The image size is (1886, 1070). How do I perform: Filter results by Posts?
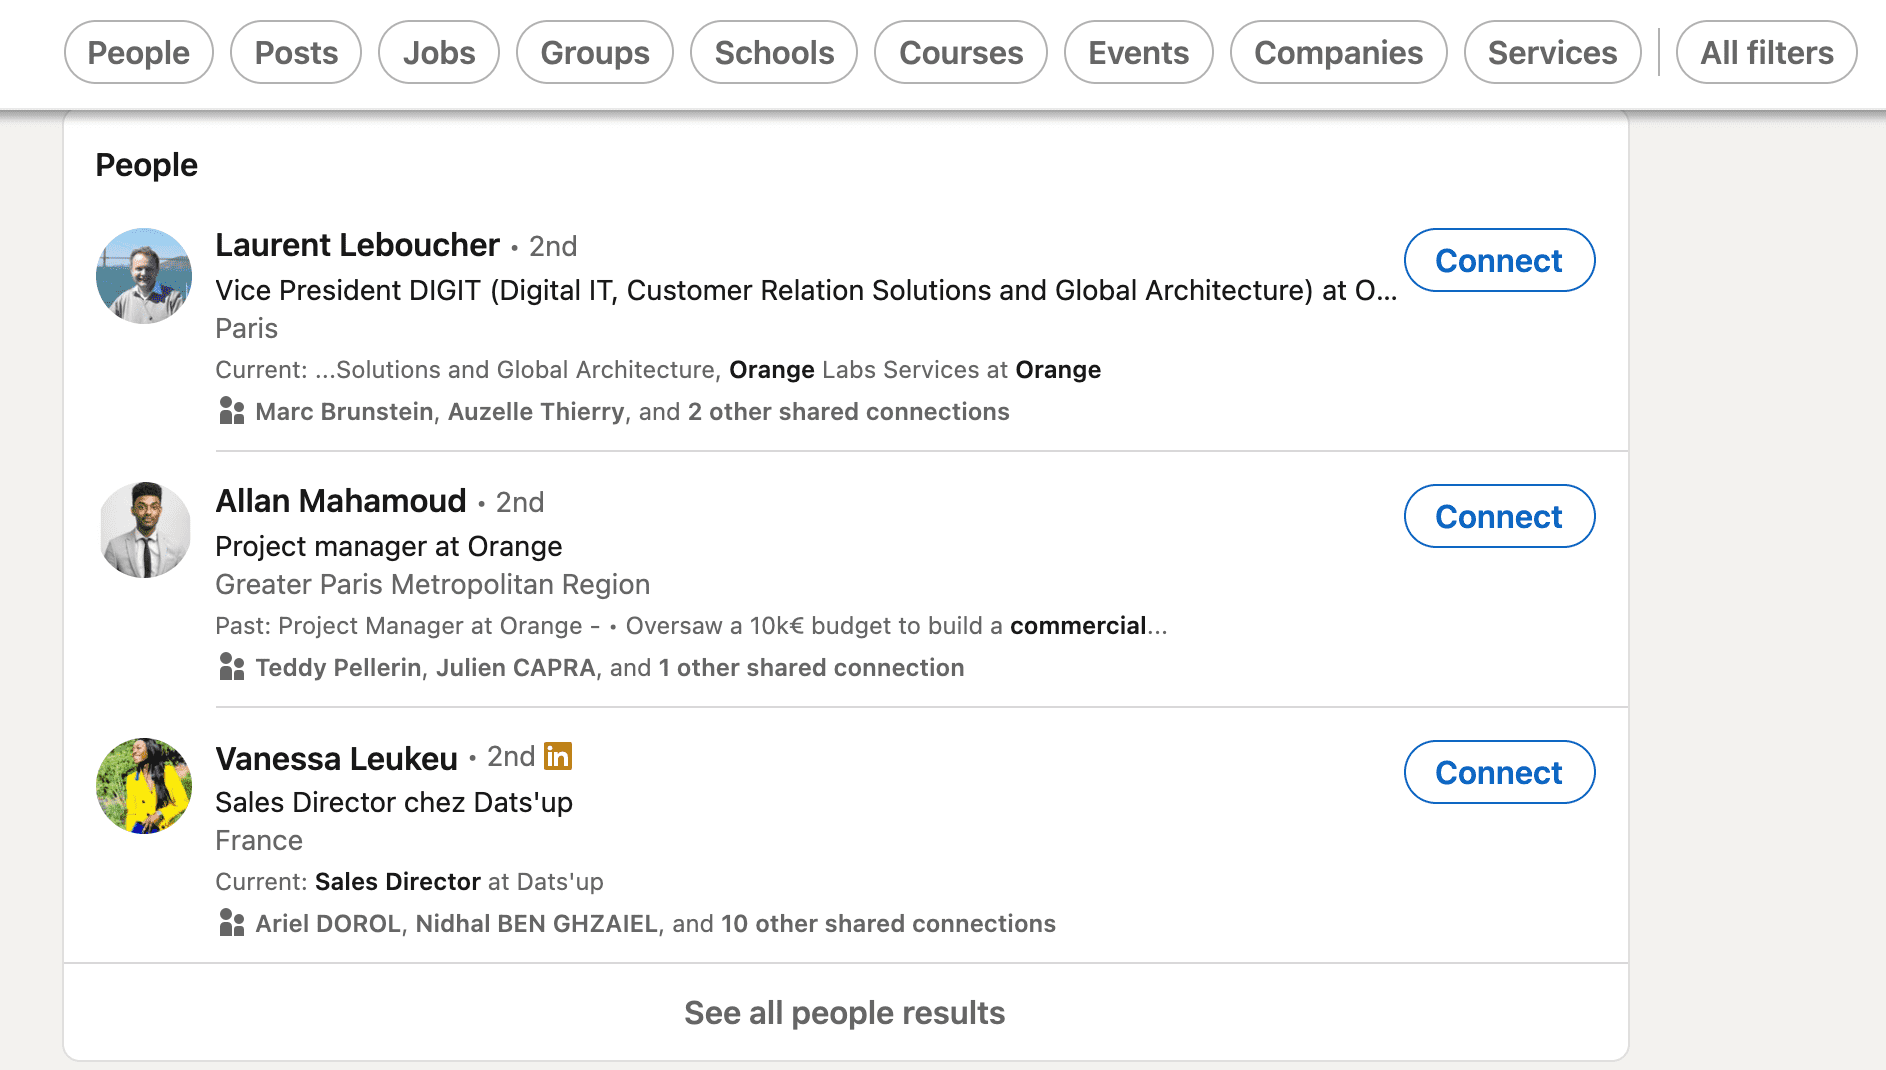pos(296,53)
